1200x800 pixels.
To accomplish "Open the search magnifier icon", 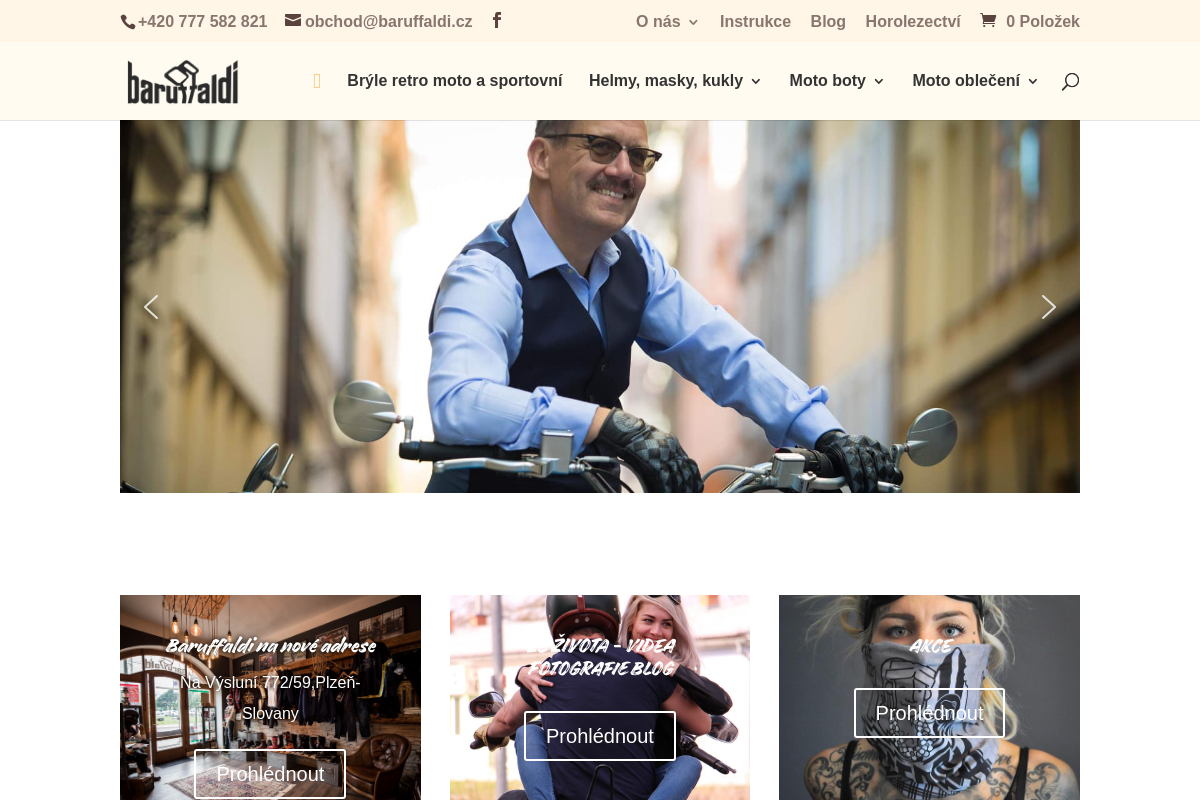I will (1070, 81).
